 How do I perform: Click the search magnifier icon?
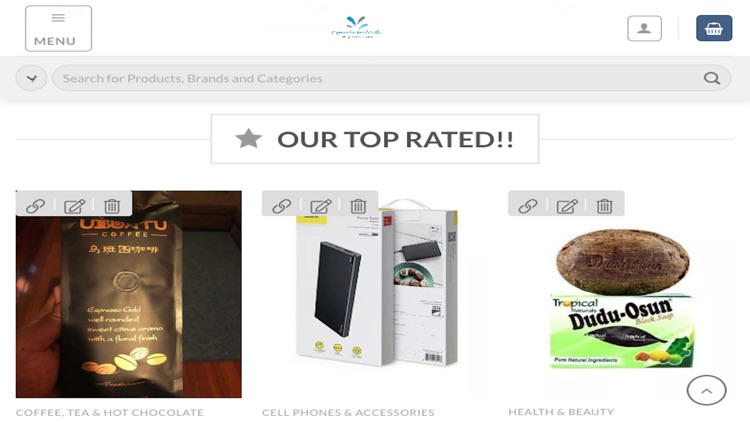click(x=712, y=78)
